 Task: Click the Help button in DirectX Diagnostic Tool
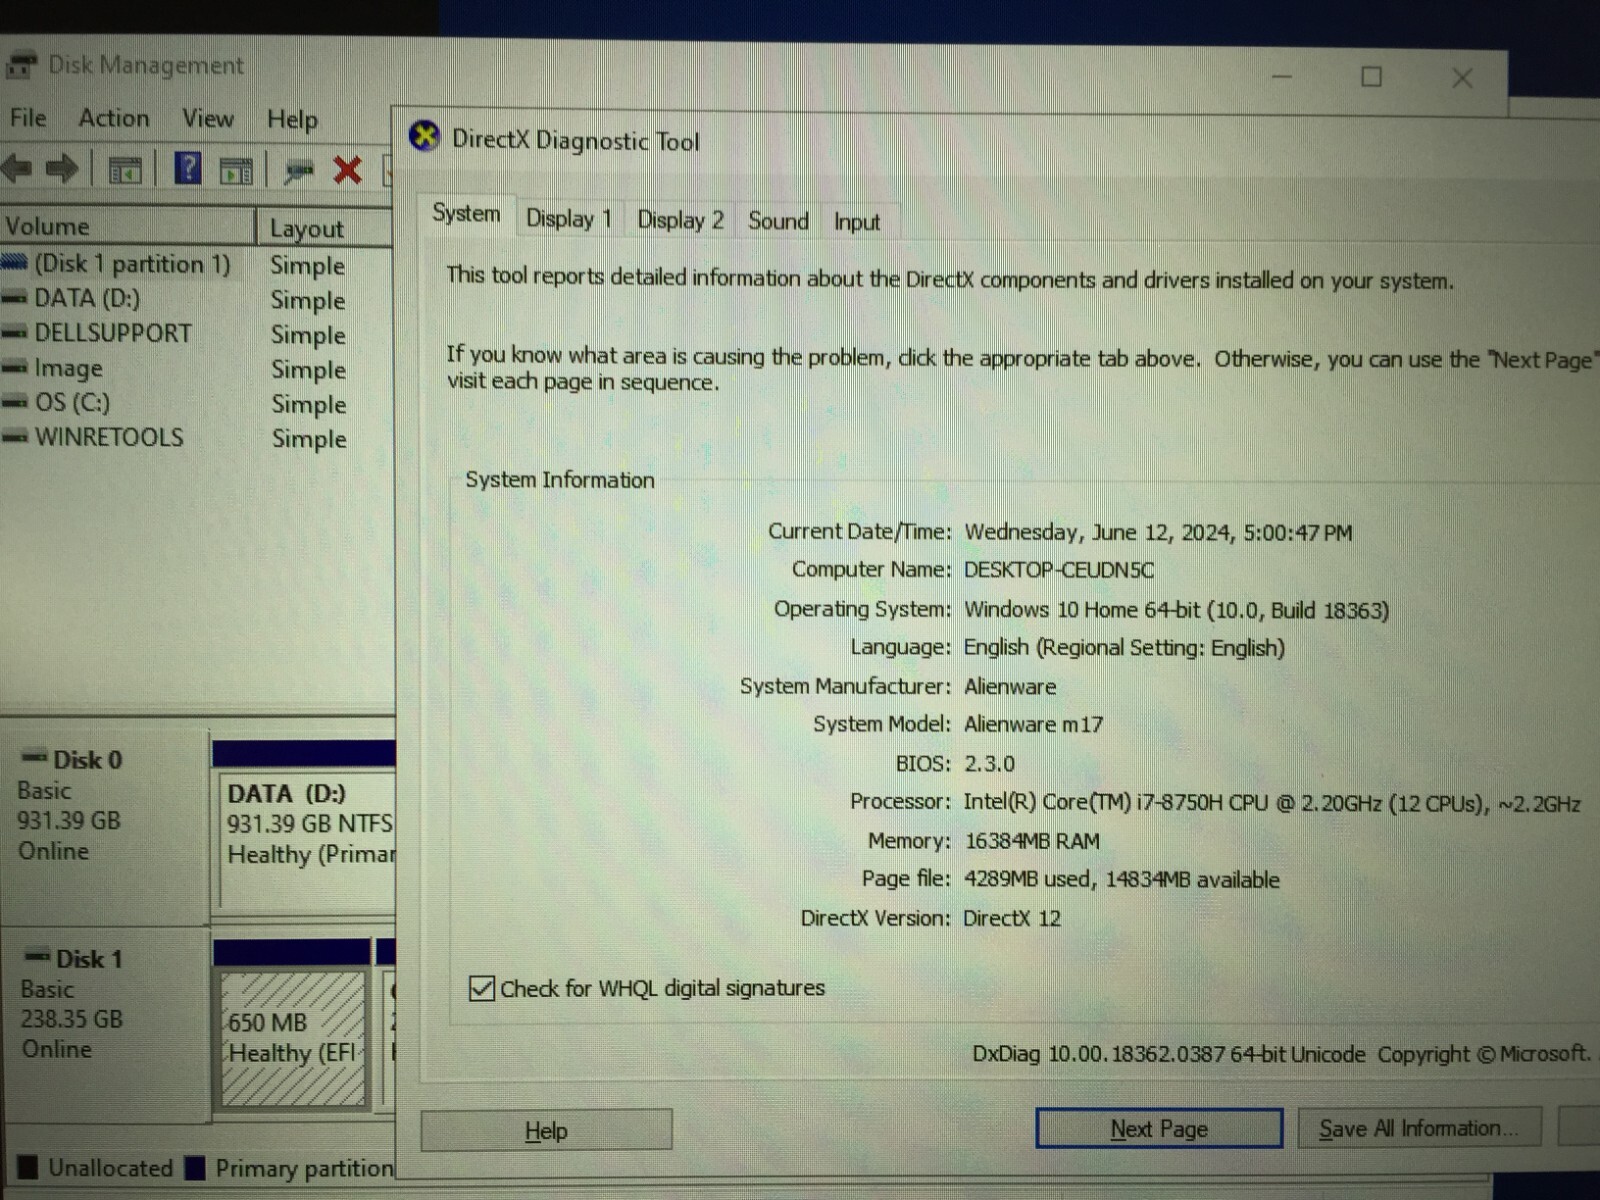coord(546,1131)
